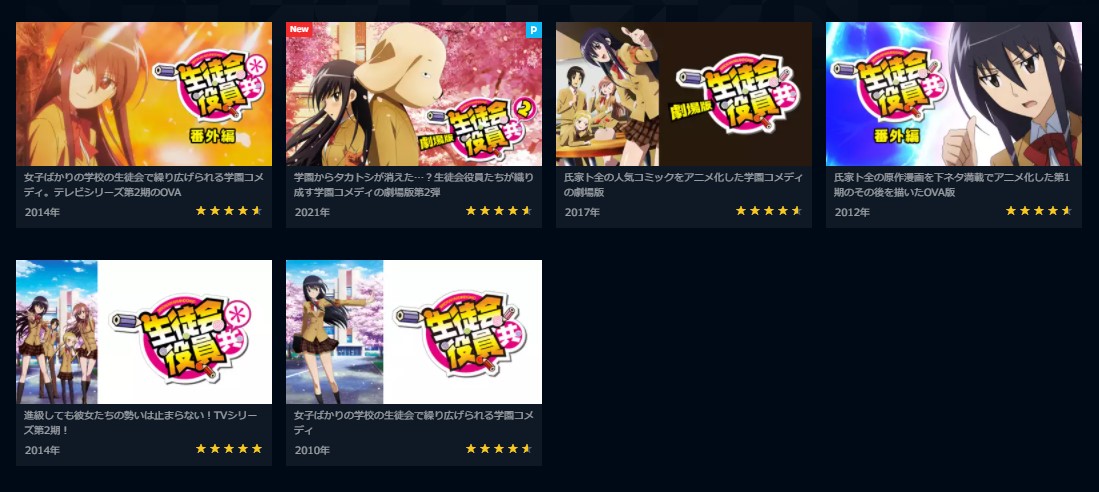
Task: Open the 2021 劇場版 2 movie thumbnail
Action: [x=414, y=94]
